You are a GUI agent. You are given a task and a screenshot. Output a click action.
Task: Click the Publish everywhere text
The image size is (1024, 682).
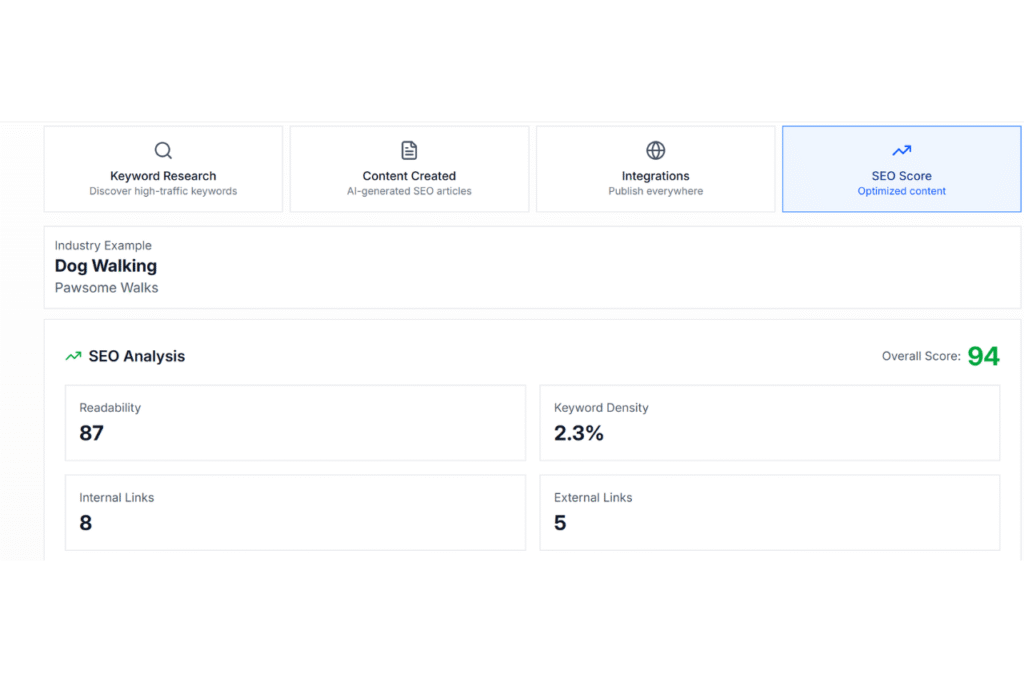655,190
